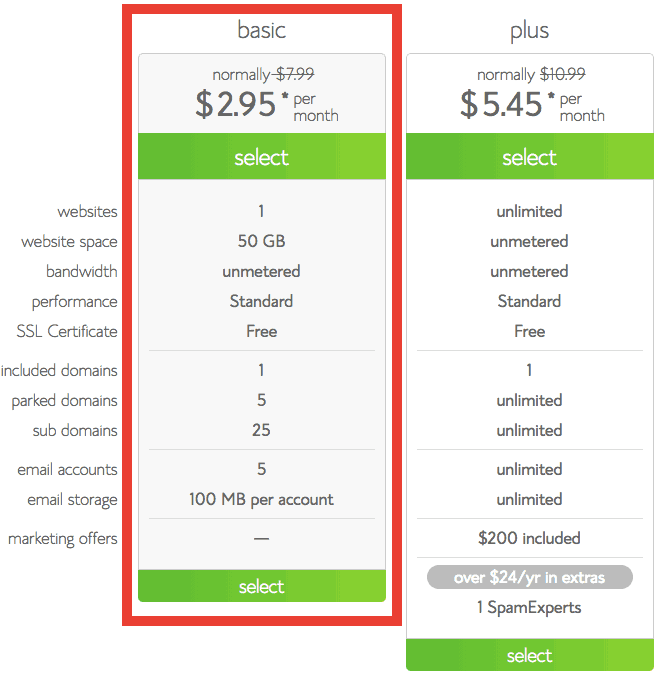
Task: Click the "50 GB" website space value
Action: click(x=261, y=241)
